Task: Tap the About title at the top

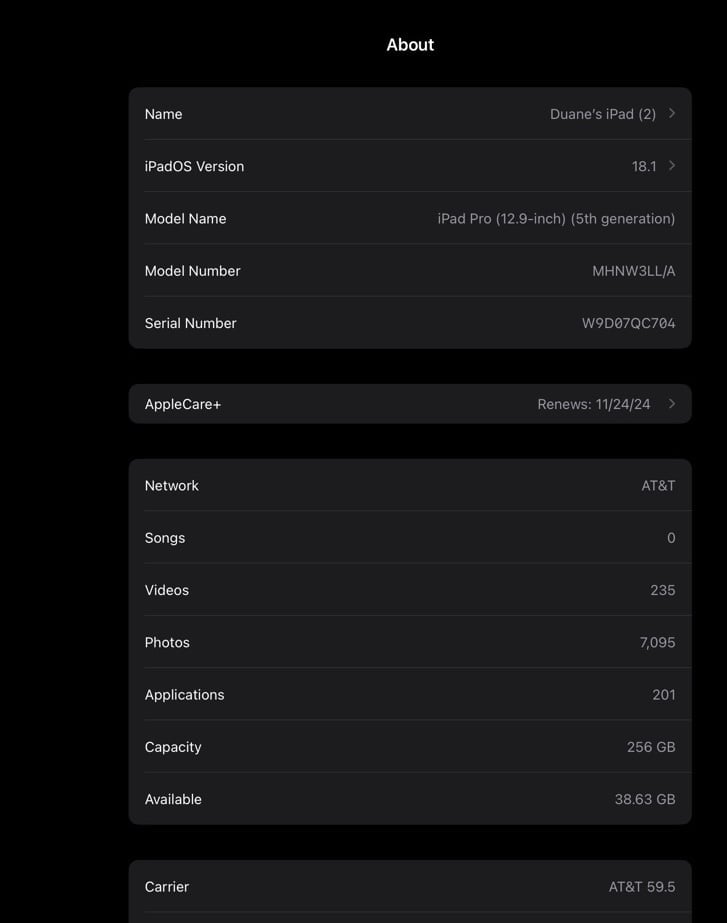Action: pos(410,44)
